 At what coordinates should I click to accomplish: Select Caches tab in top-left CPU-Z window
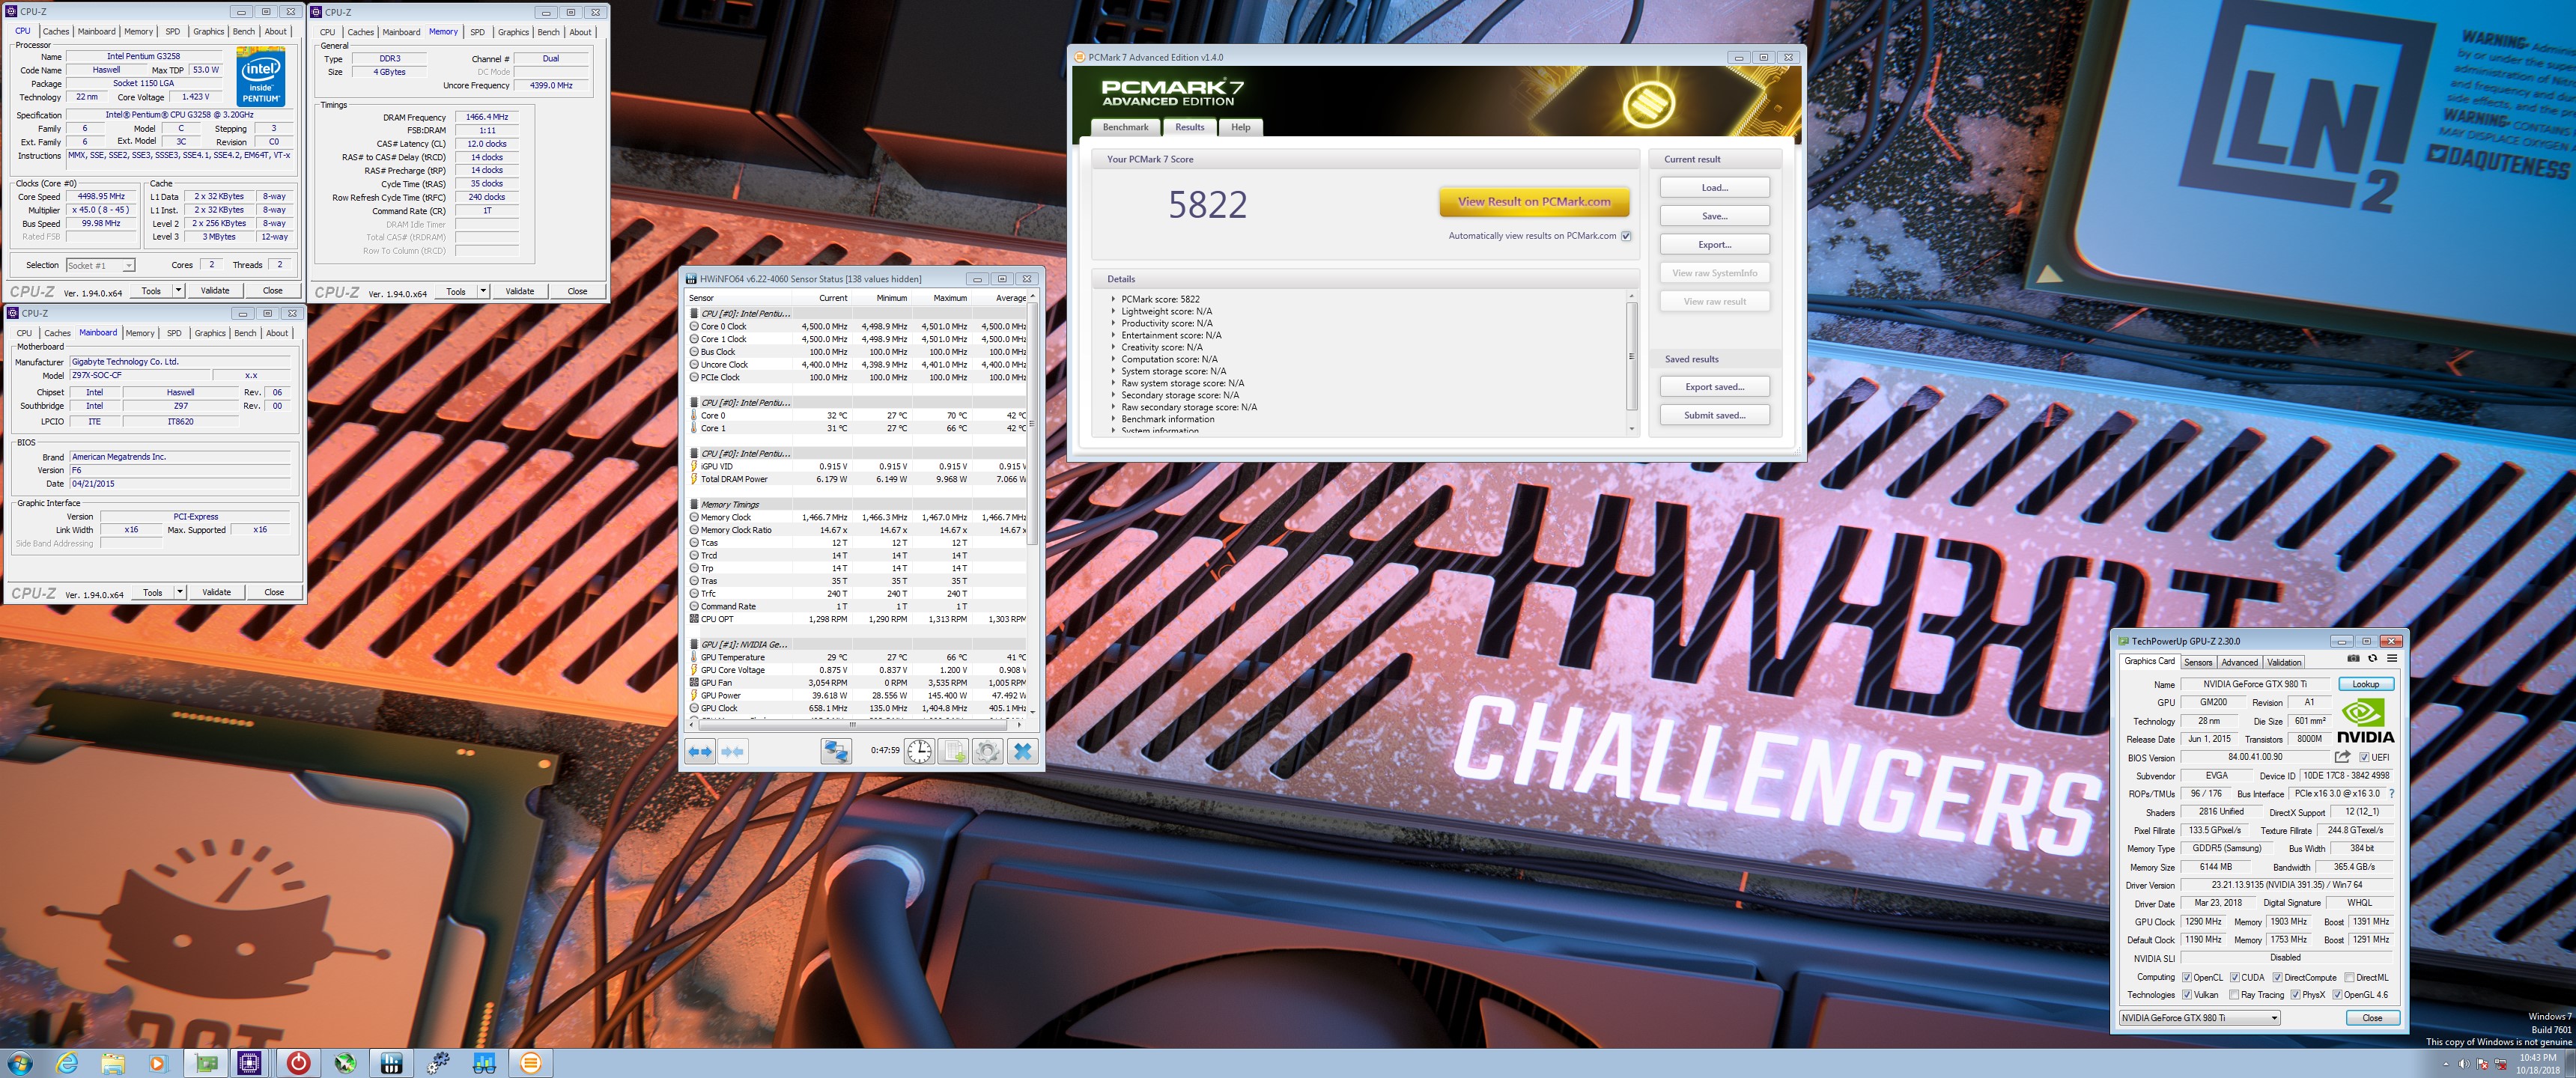[56, 31]
